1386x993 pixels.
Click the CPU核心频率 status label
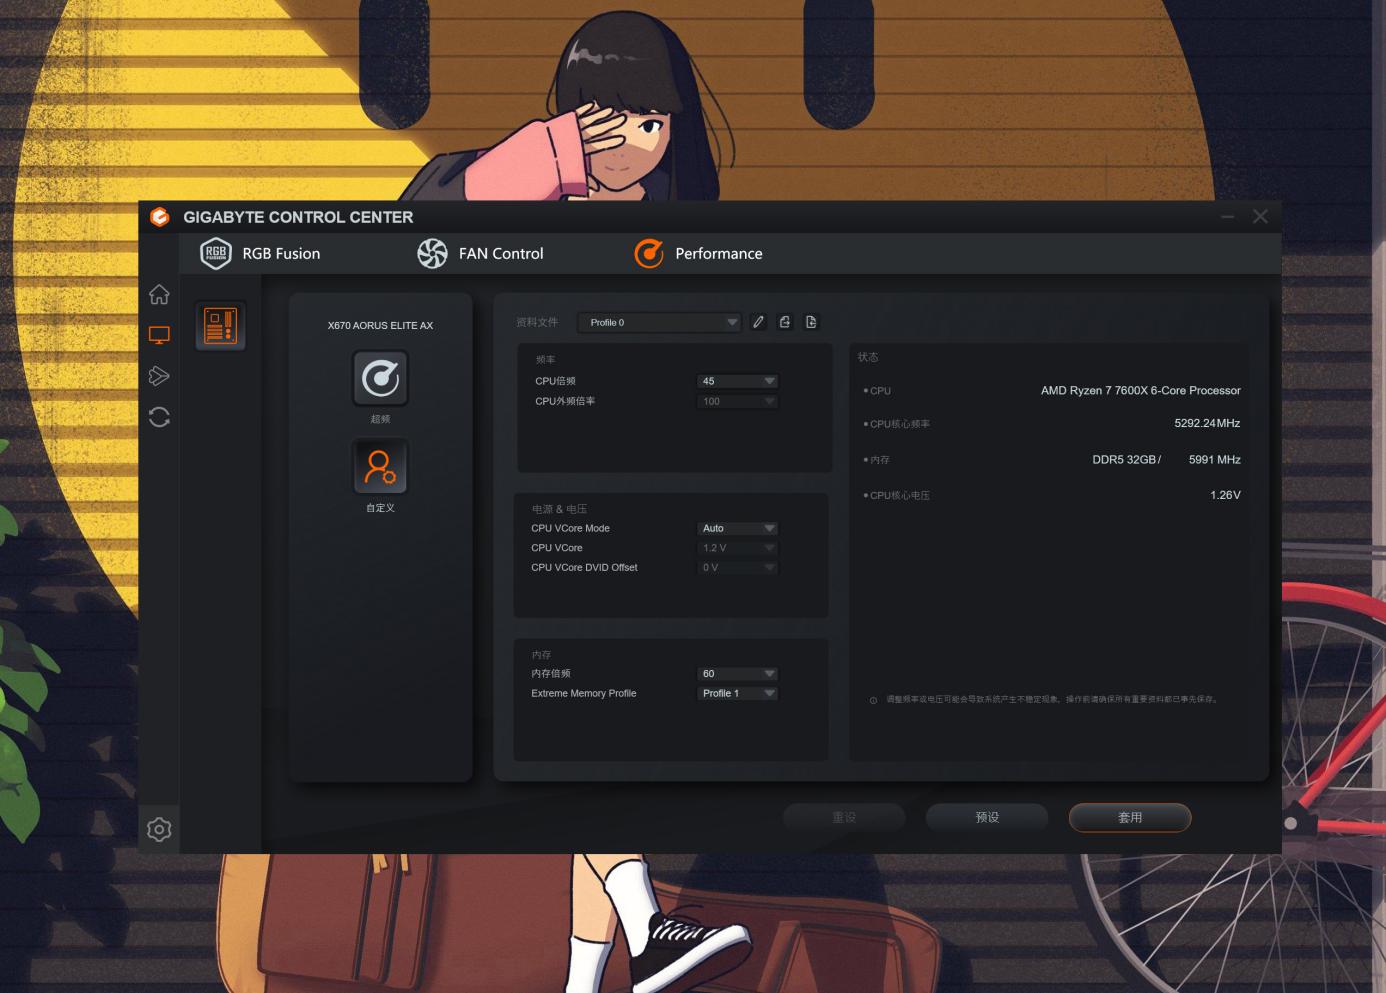click(x=900, y=424)
